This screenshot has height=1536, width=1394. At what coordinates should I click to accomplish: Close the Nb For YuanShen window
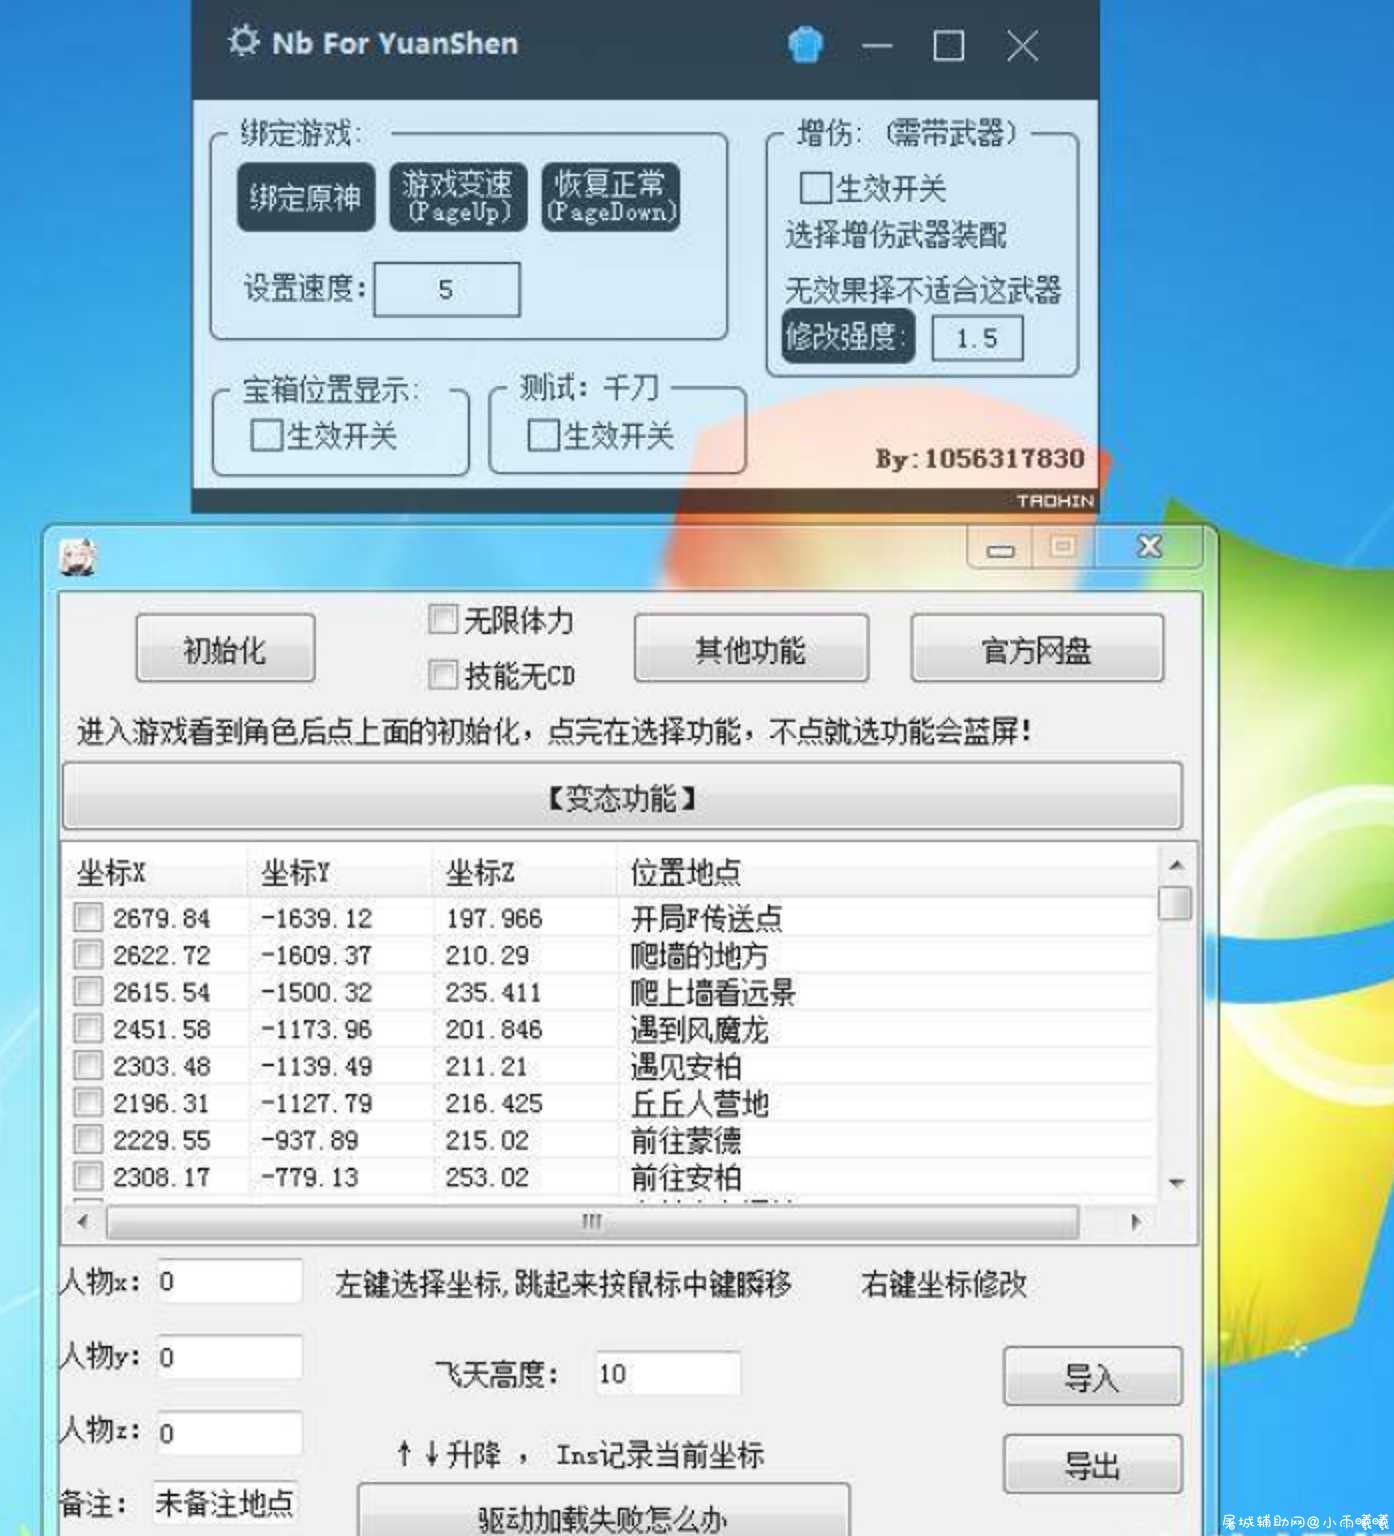(x=1022, y=46)
